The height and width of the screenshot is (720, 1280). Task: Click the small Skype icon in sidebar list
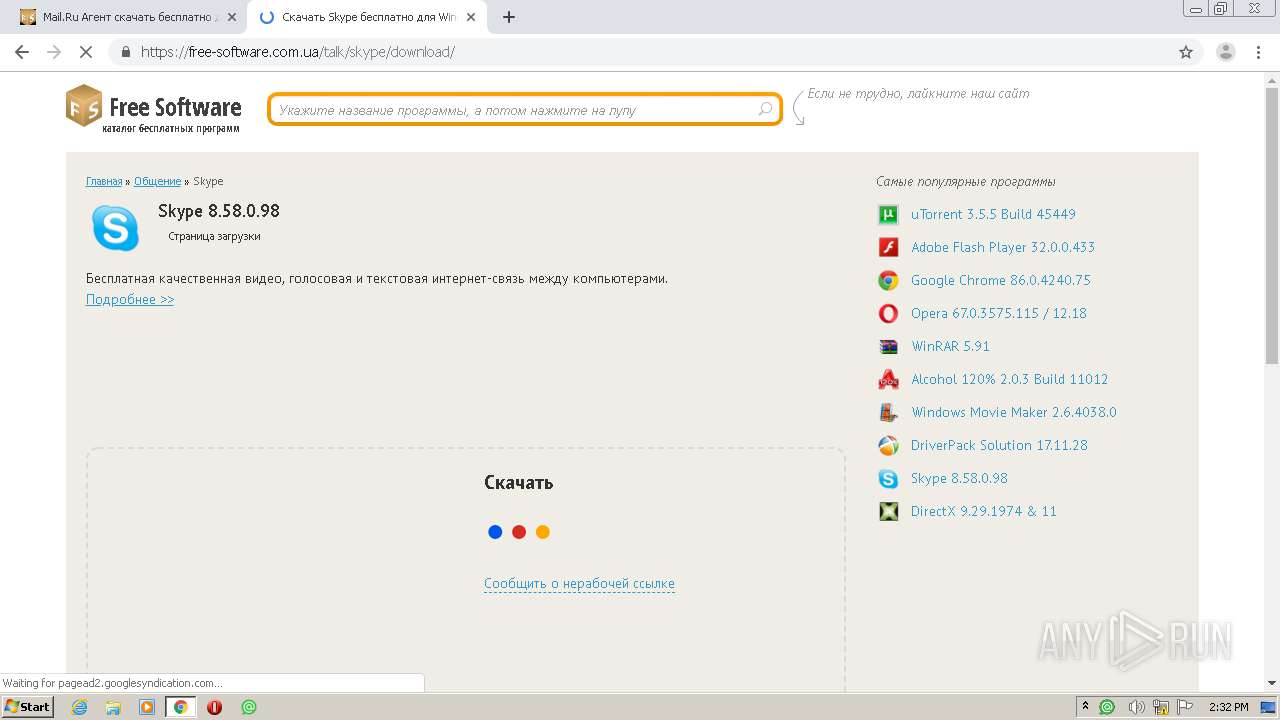coord(888,478)
